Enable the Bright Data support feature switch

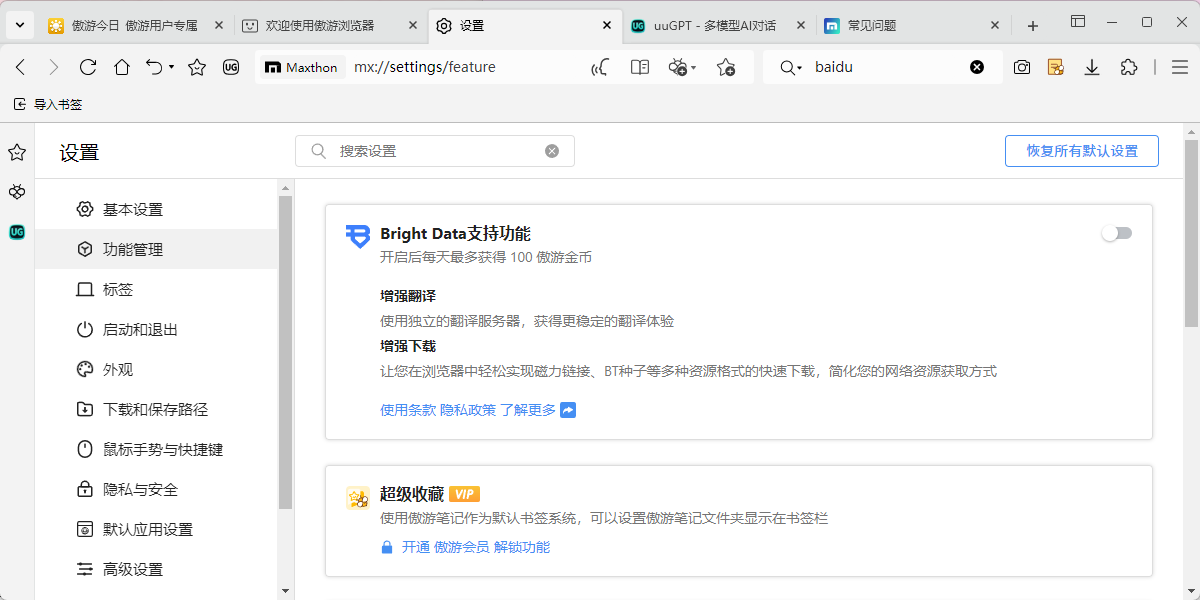[x=1116, y=232]
